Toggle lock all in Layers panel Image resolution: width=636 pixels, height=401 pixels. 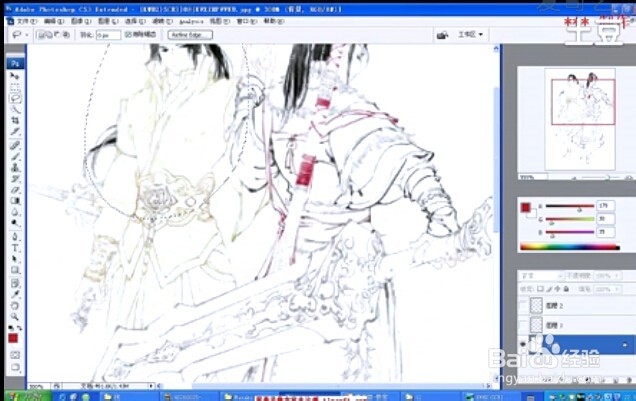coord(566,289)
